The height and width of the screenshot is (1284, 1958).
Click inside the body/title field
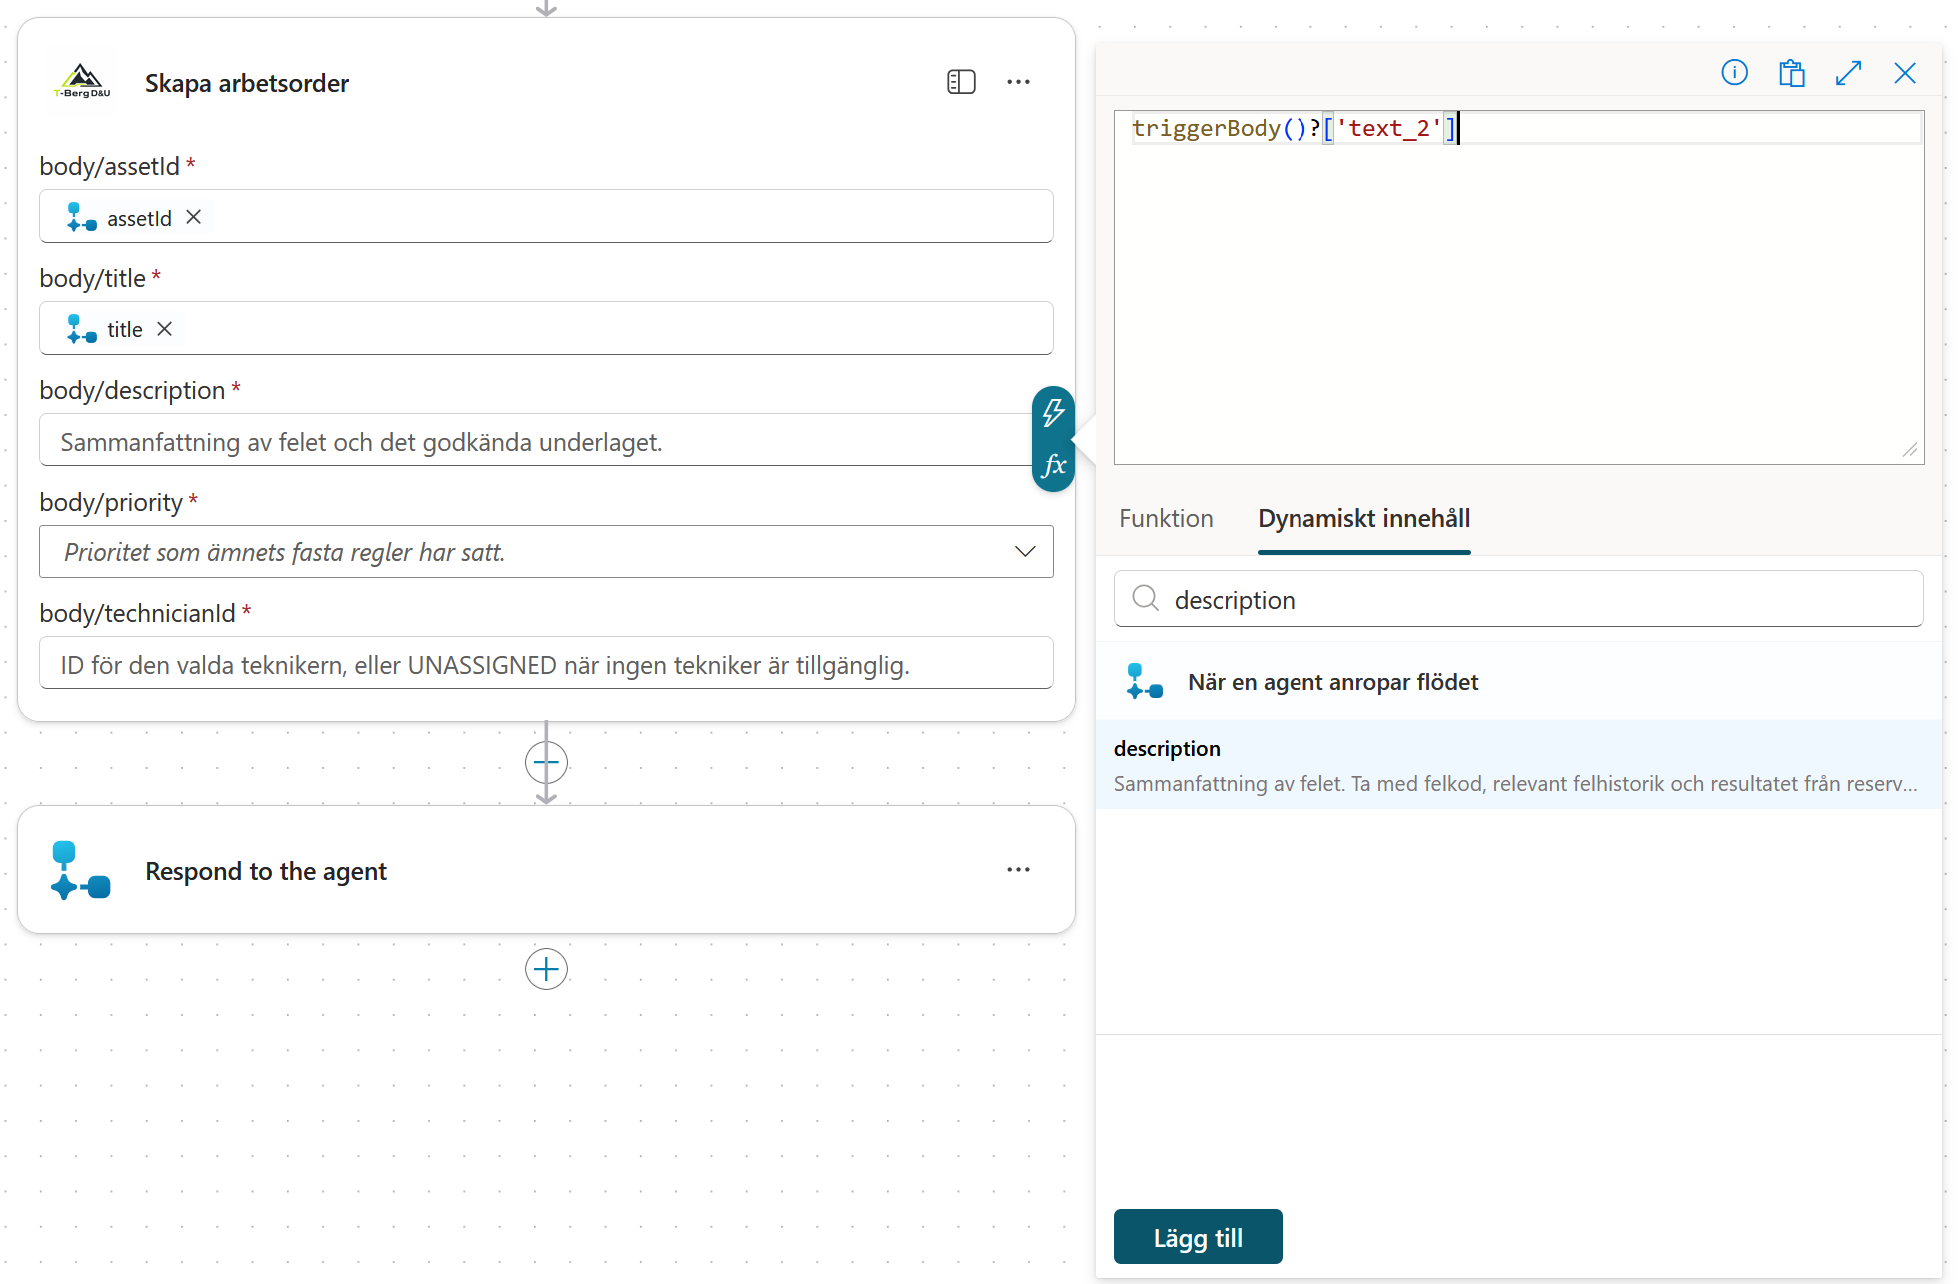coord(546,329)
